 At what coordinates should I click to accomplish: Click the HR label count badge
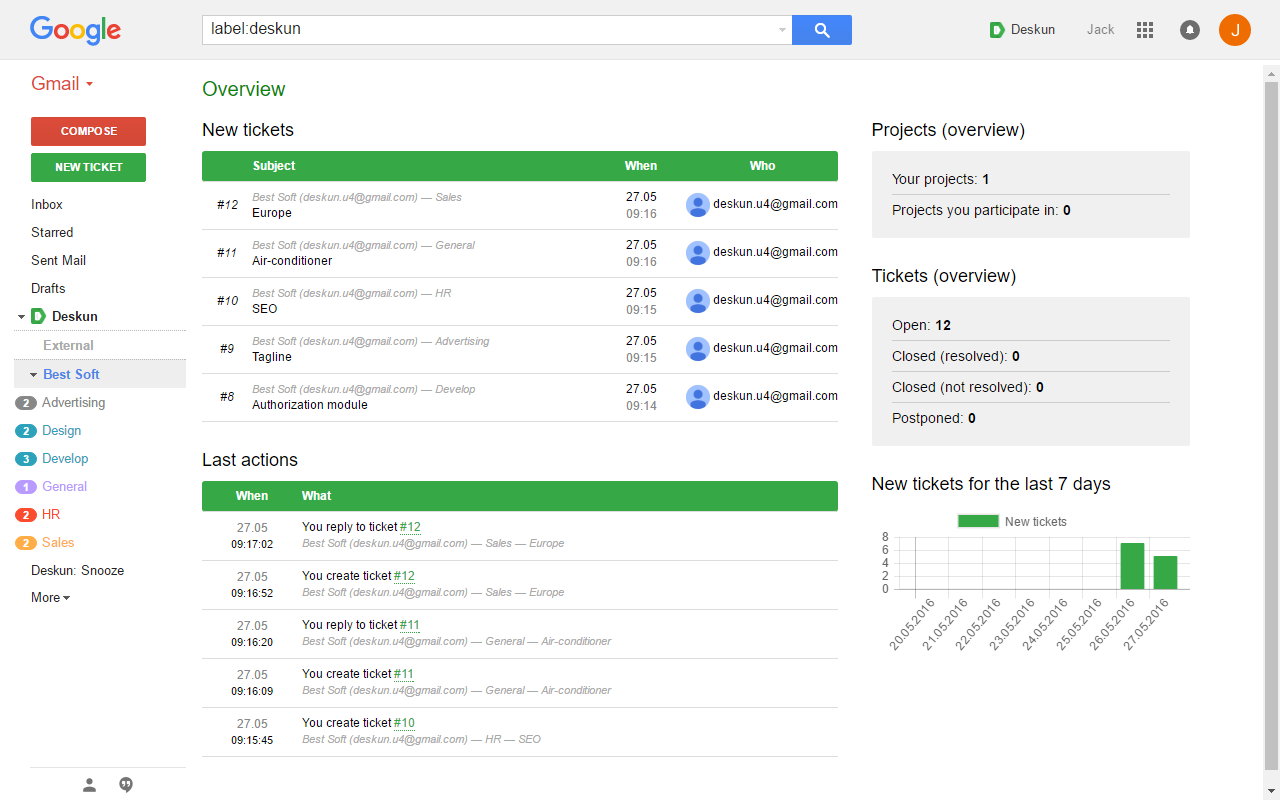pos(26,515)
